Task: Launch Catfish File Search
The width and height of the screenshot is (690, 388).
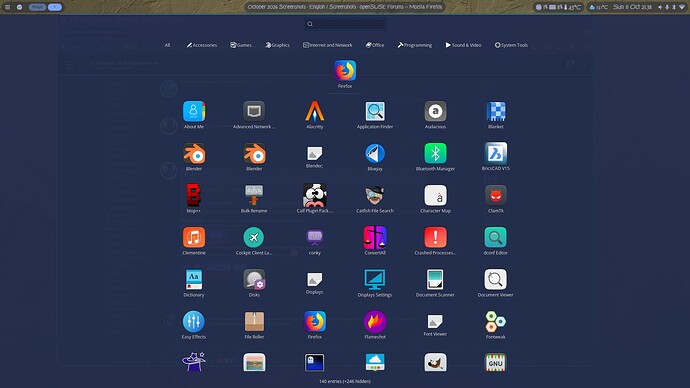Action: pos(375,199)
